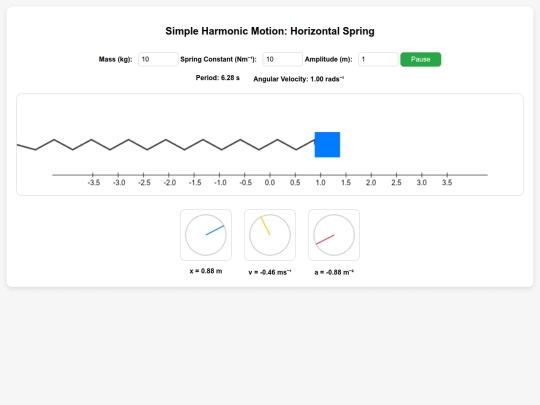Click the zigzag spring drawing
Viewport: 540px width, 405px height.
click(x=166, y=145)
